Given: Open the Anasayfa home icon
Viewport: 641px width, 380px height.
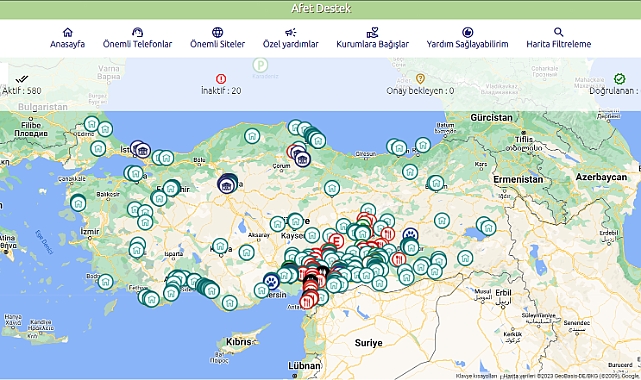Looking at the screenshot, I should coord(67,32).
